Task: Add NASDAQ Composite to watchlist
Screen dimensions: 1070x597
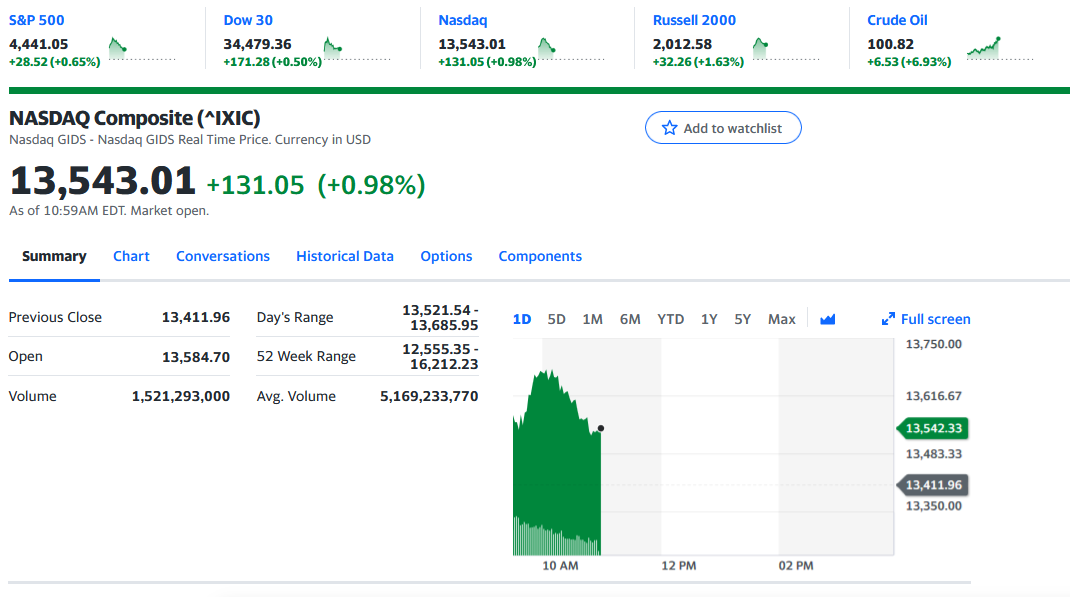Action: click(723, 128)
